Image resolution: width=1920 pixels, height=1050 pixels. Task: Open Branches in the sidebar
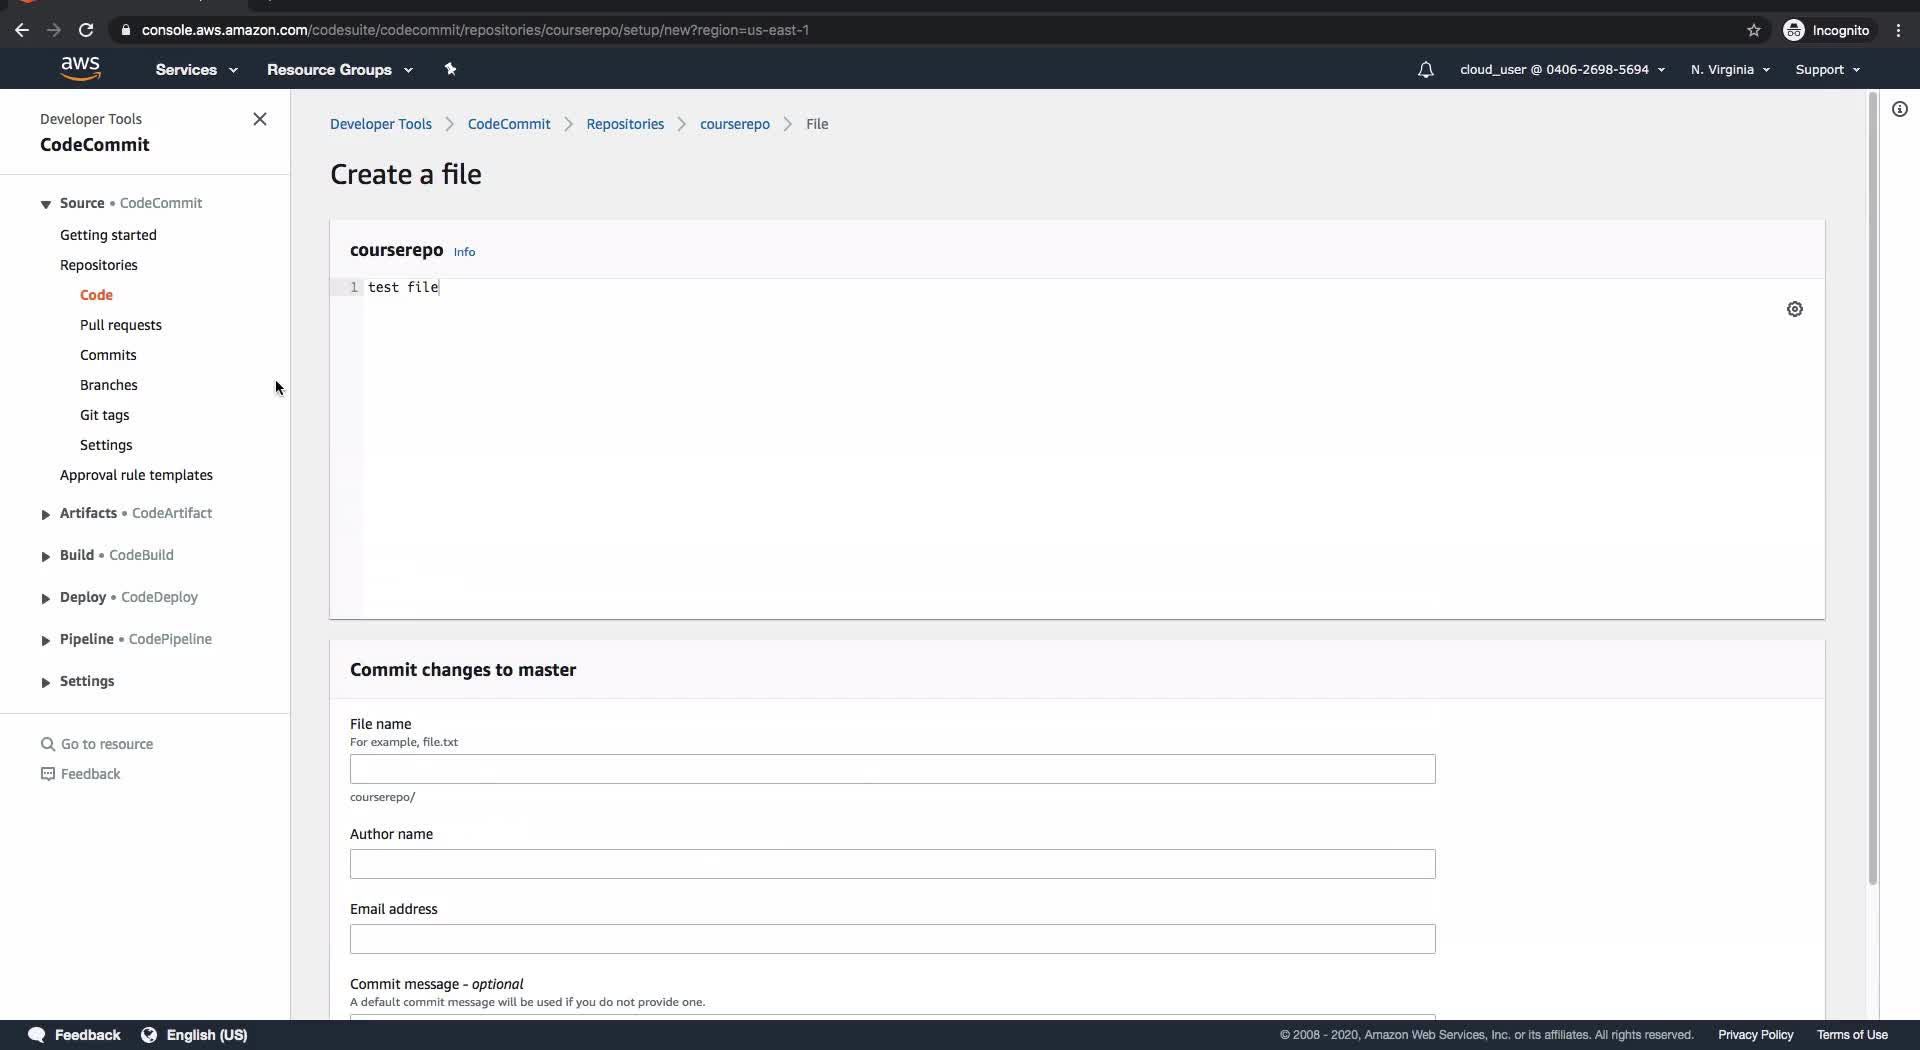(109, 385)
